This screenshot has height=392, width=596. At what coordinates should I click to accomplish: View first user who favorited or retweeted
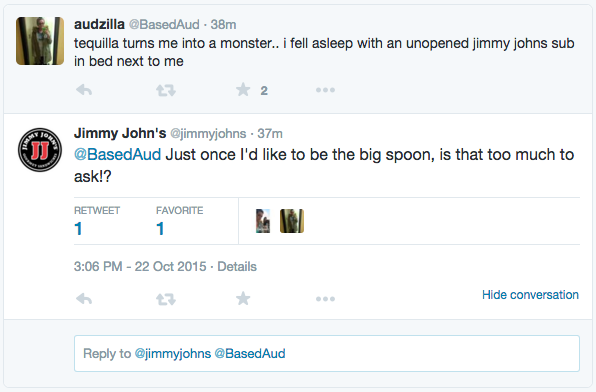click(x=263, y=221)
